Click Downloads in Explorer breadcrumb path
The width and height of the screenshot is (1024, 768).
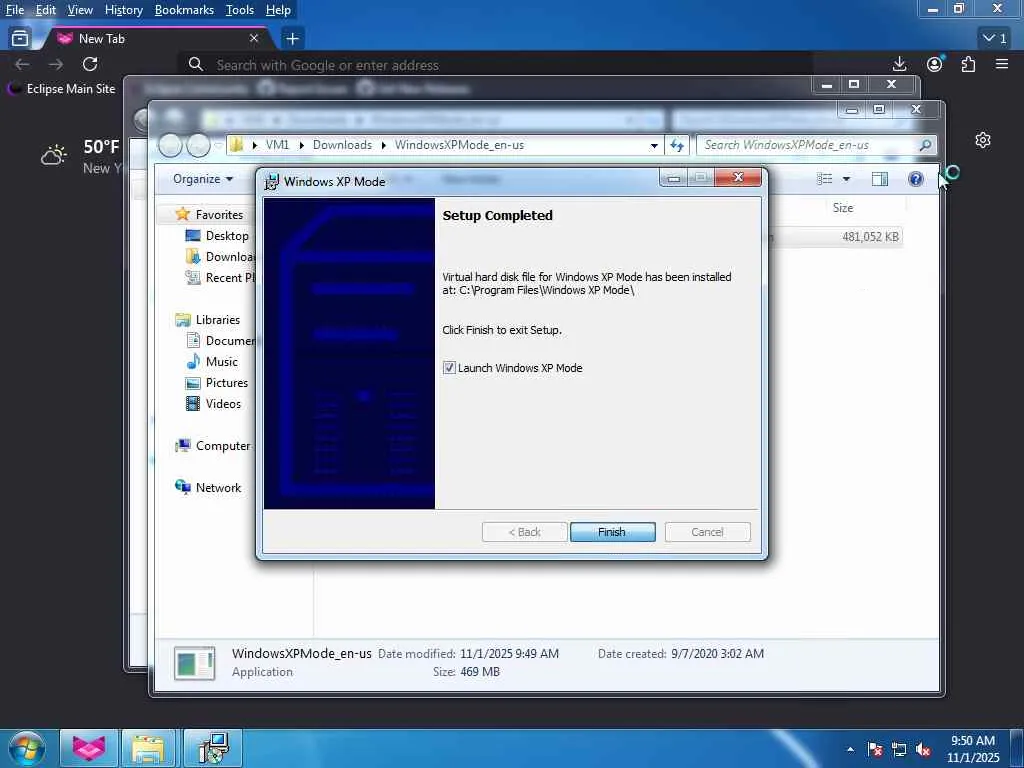click(x=342, y=145)
